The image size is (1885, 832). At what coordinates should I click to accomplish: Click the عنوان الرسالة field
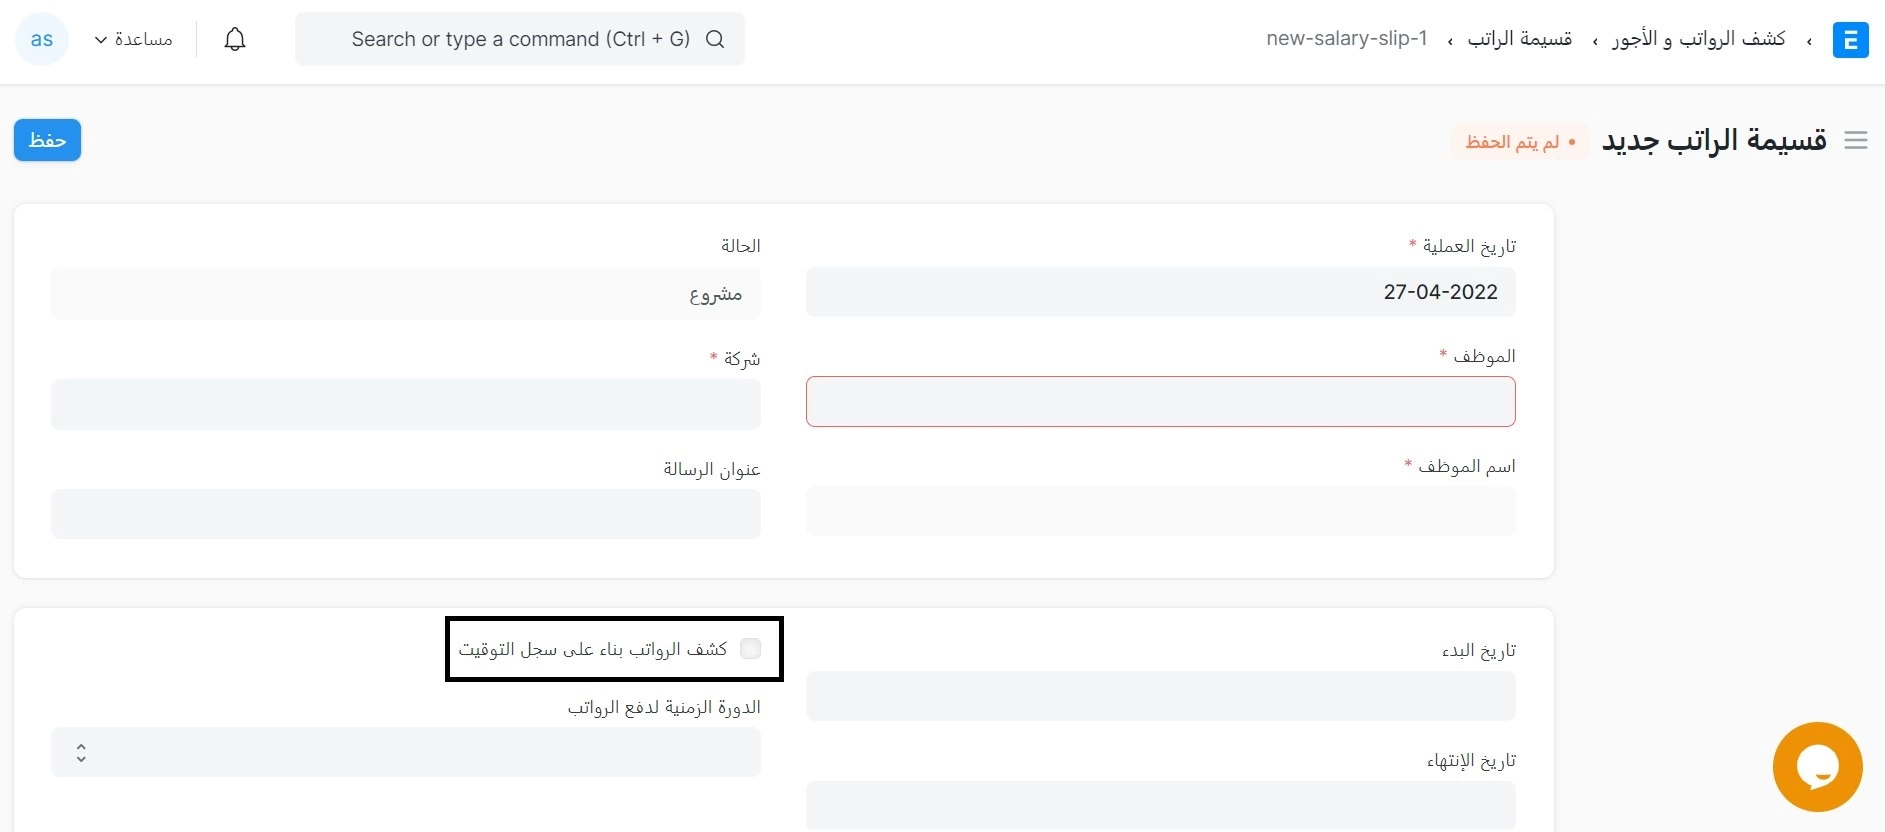click(406, 514)
